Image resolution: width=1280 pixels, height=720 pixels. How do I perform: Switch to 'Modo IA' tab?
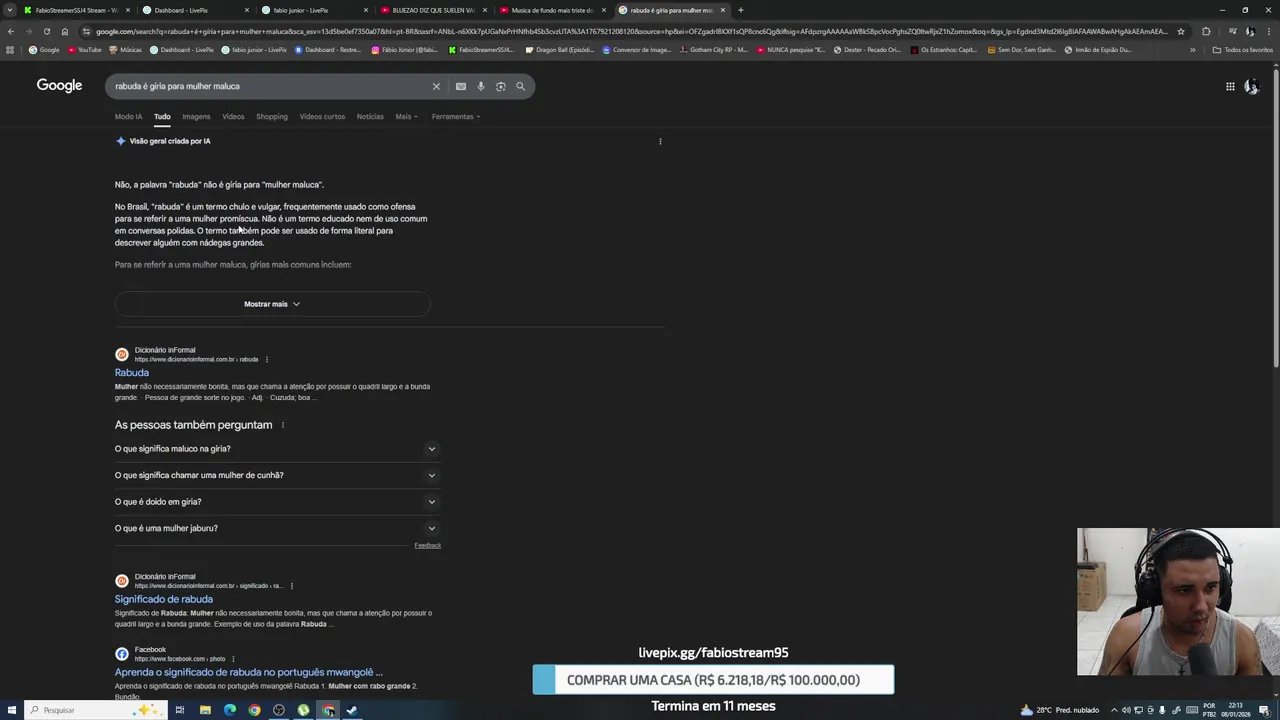[x=128, y=116]
